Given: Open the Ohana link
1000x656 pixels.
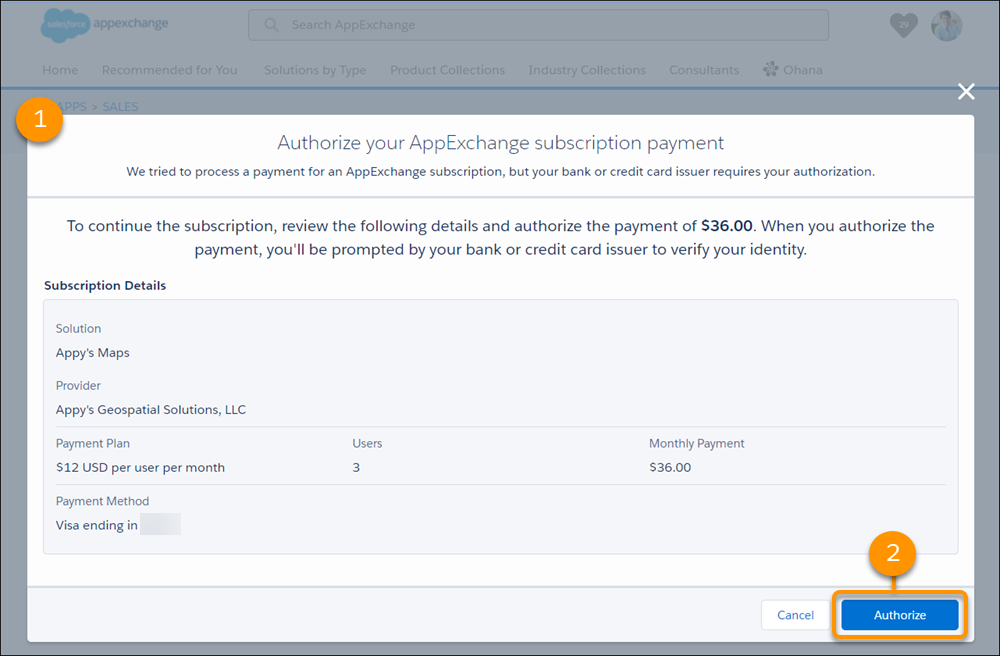Looking at the screenshot, I should pyautogui.click(x=793, y=69).
